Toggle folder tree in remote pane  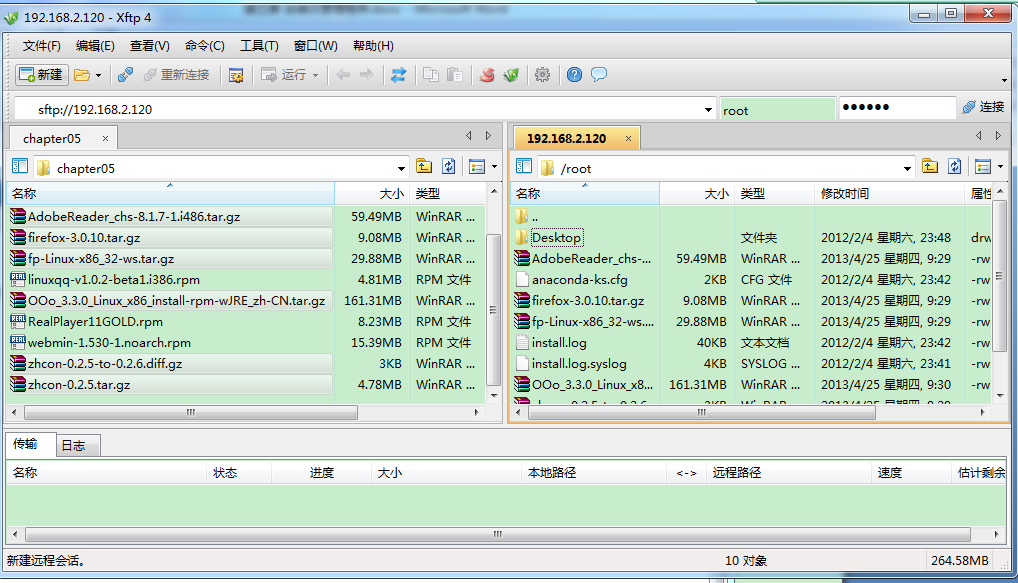tap(525, 167)
